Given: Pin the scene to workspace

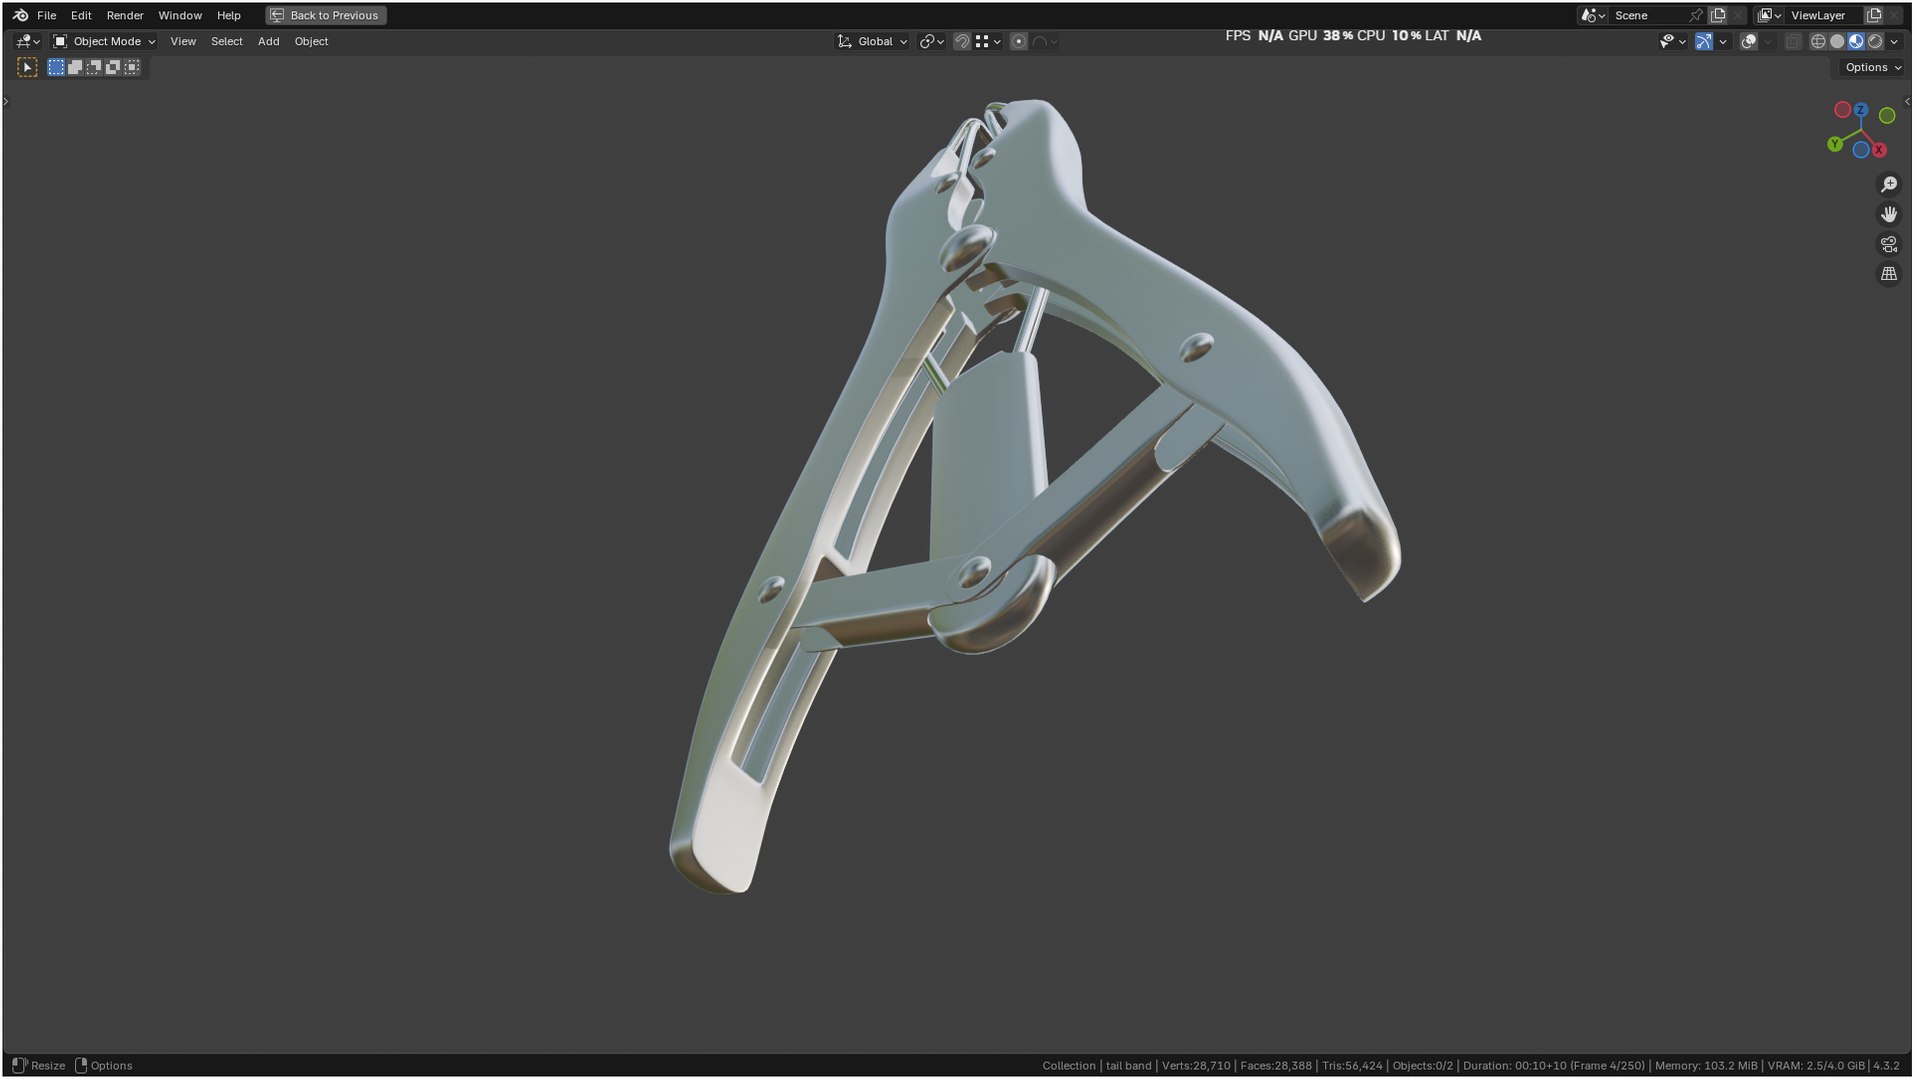Looking at the screenshot, I should pos(1696,15).
